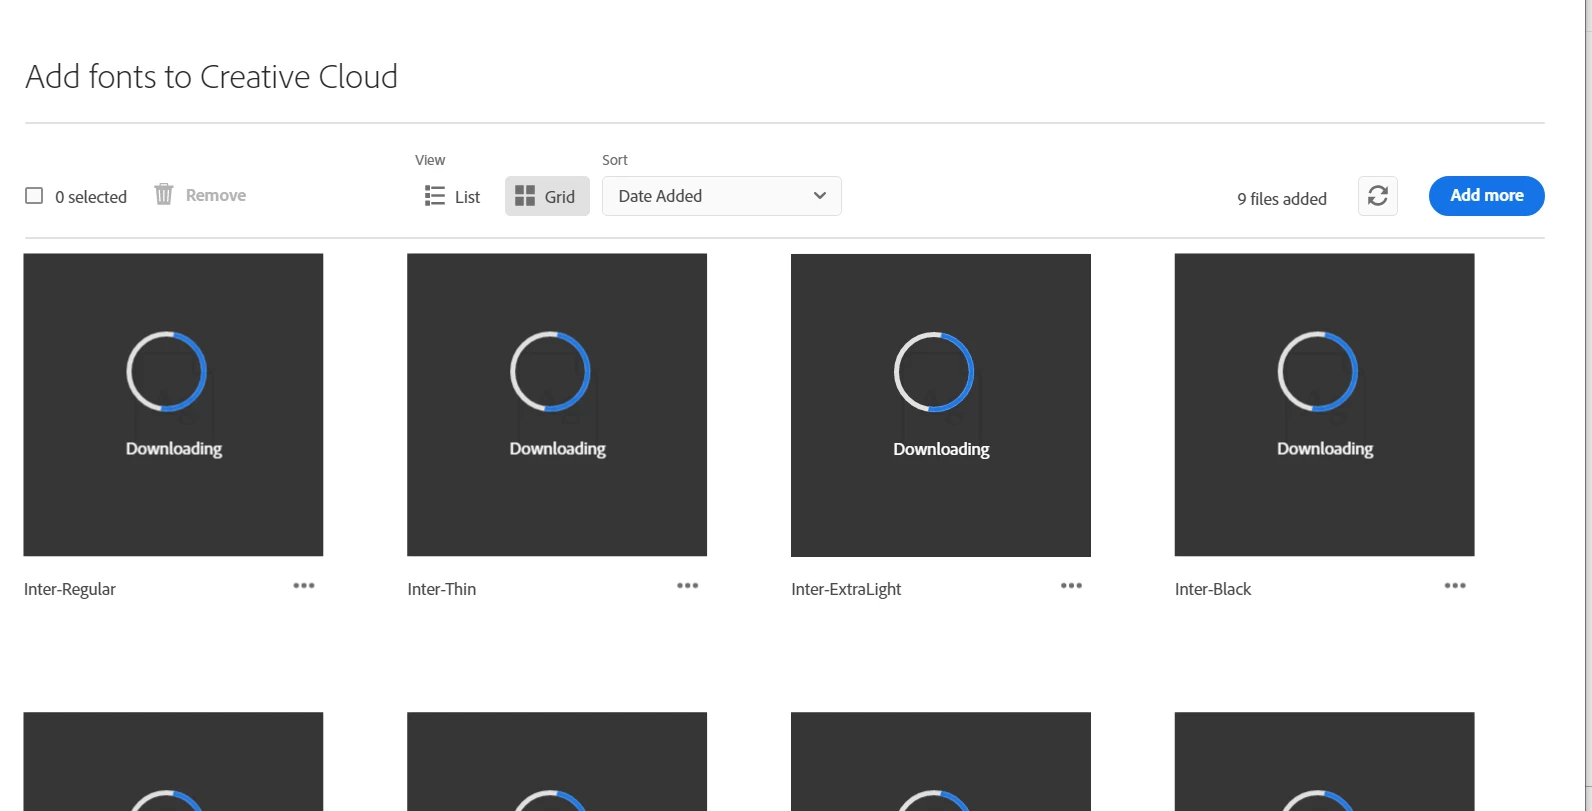Select the Inter-Regular font thumbnail
The height and width of the screenshot is (811, 1592).
173,405
